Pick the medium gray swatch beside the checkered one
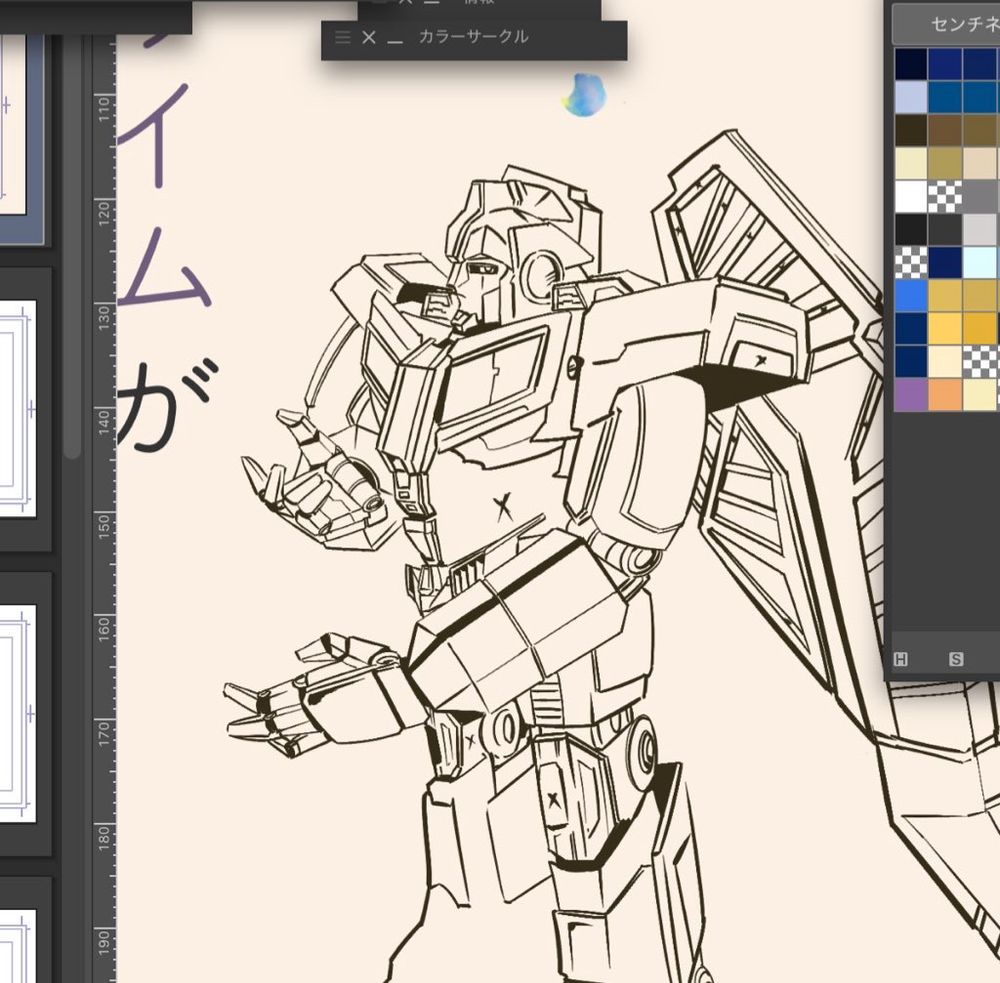This screenshot has height=983, width=1000. tap(981, 196)
